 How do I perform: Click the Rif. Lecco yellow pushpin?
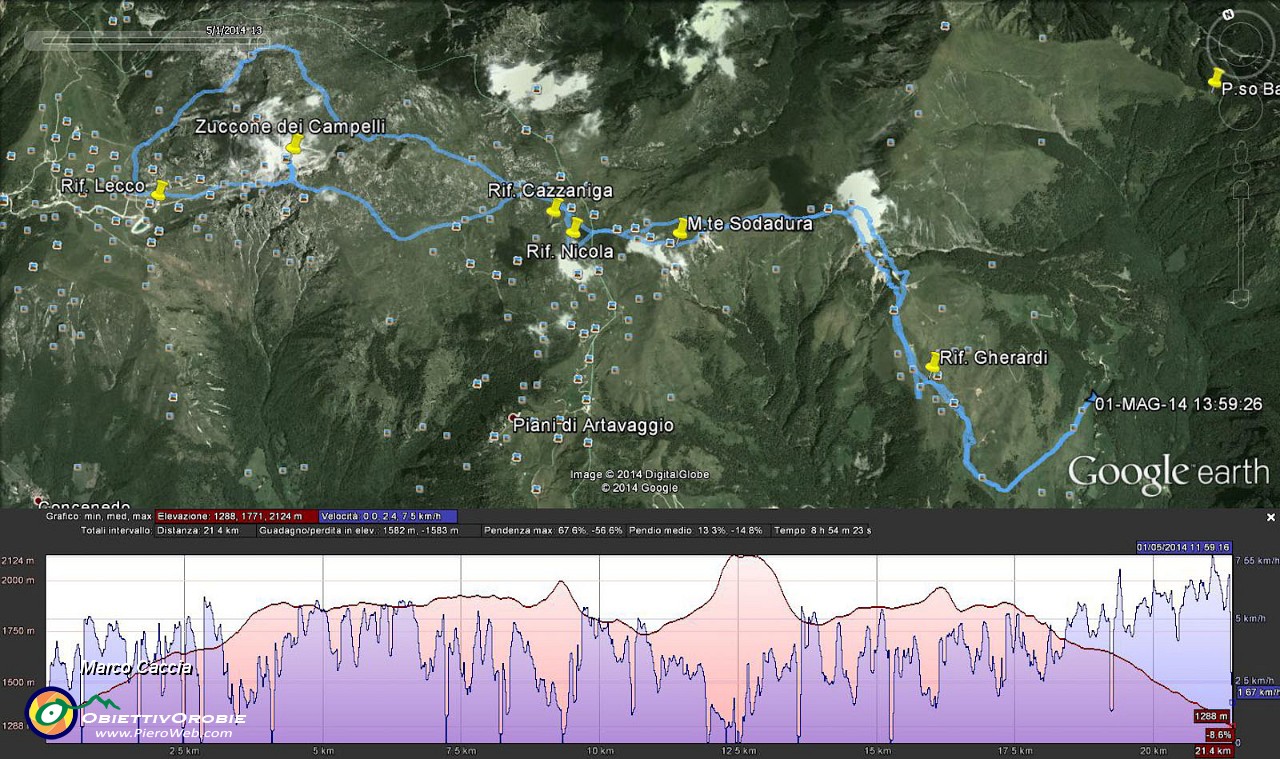click(x=158, y=190)
